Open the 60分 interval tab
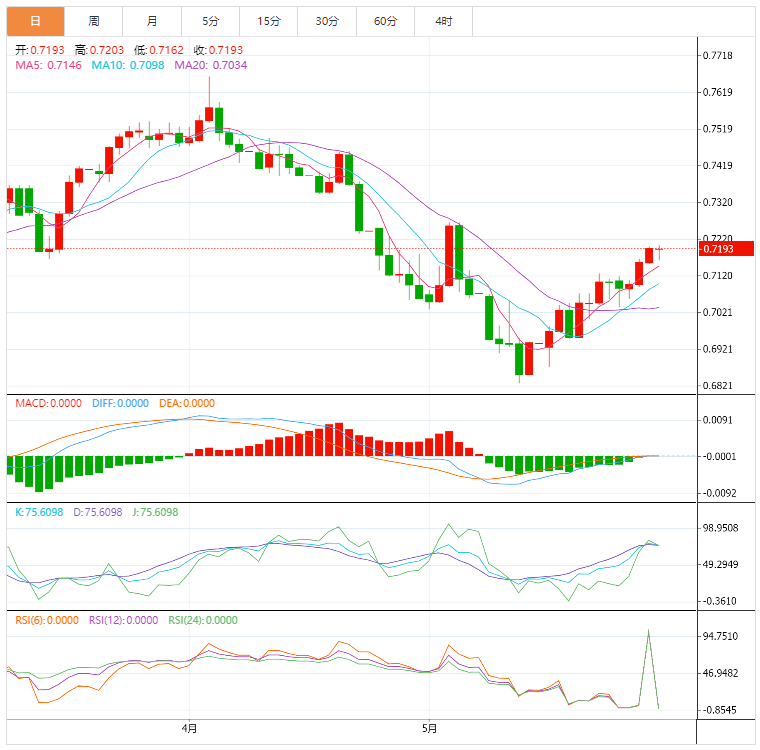The width and height of the screenshot is (760, 750). [x=385, y=21]
